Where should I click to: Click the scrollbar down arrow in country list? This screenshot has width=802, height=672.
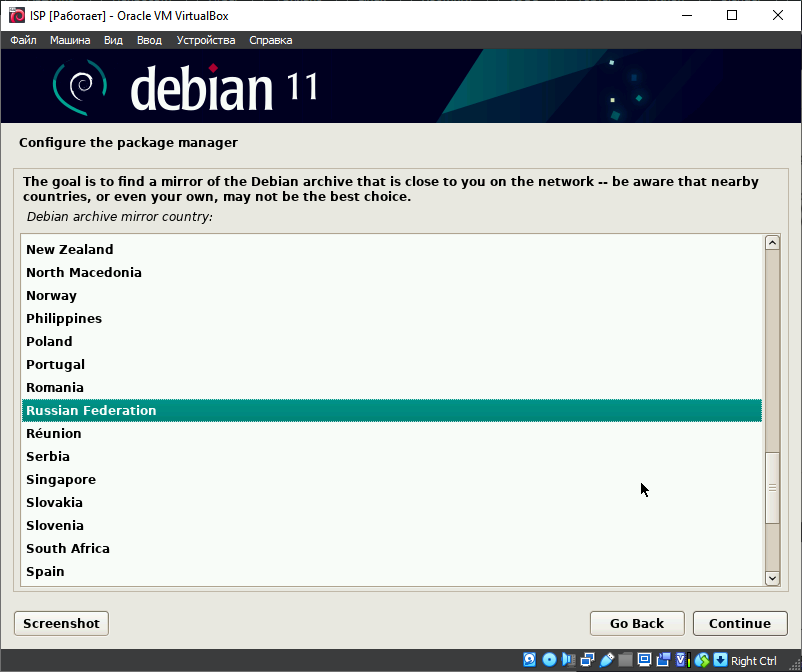pos(772,578)
